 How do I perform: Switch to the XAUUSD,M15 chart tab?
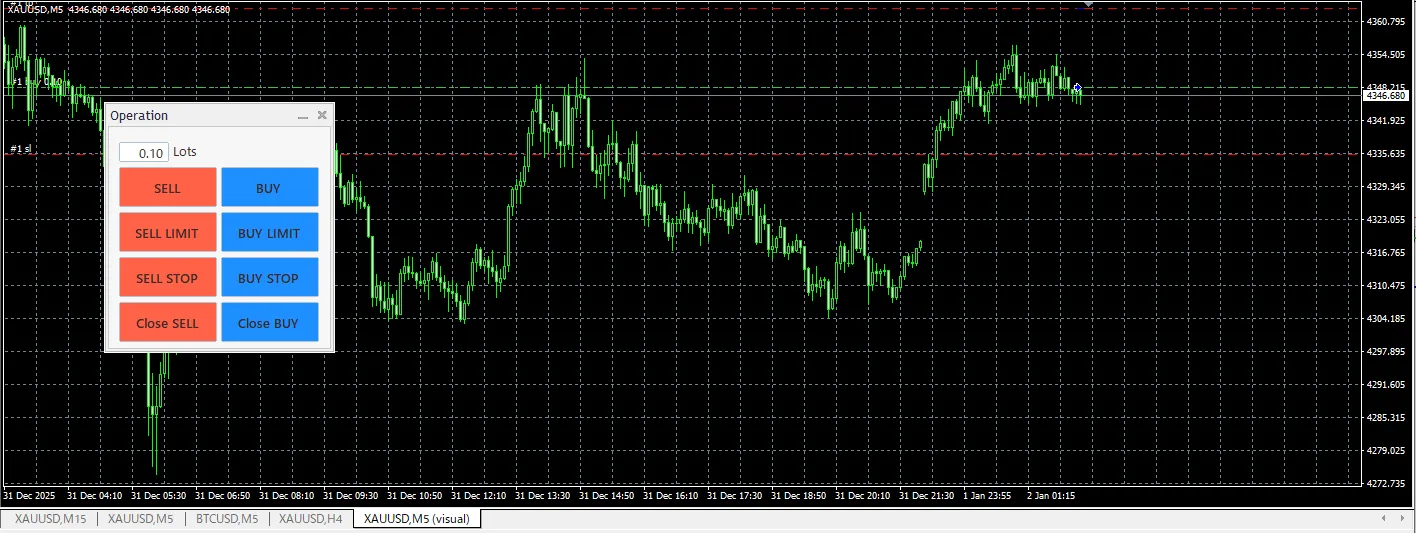pyautogui.click(x=50, y=519)
